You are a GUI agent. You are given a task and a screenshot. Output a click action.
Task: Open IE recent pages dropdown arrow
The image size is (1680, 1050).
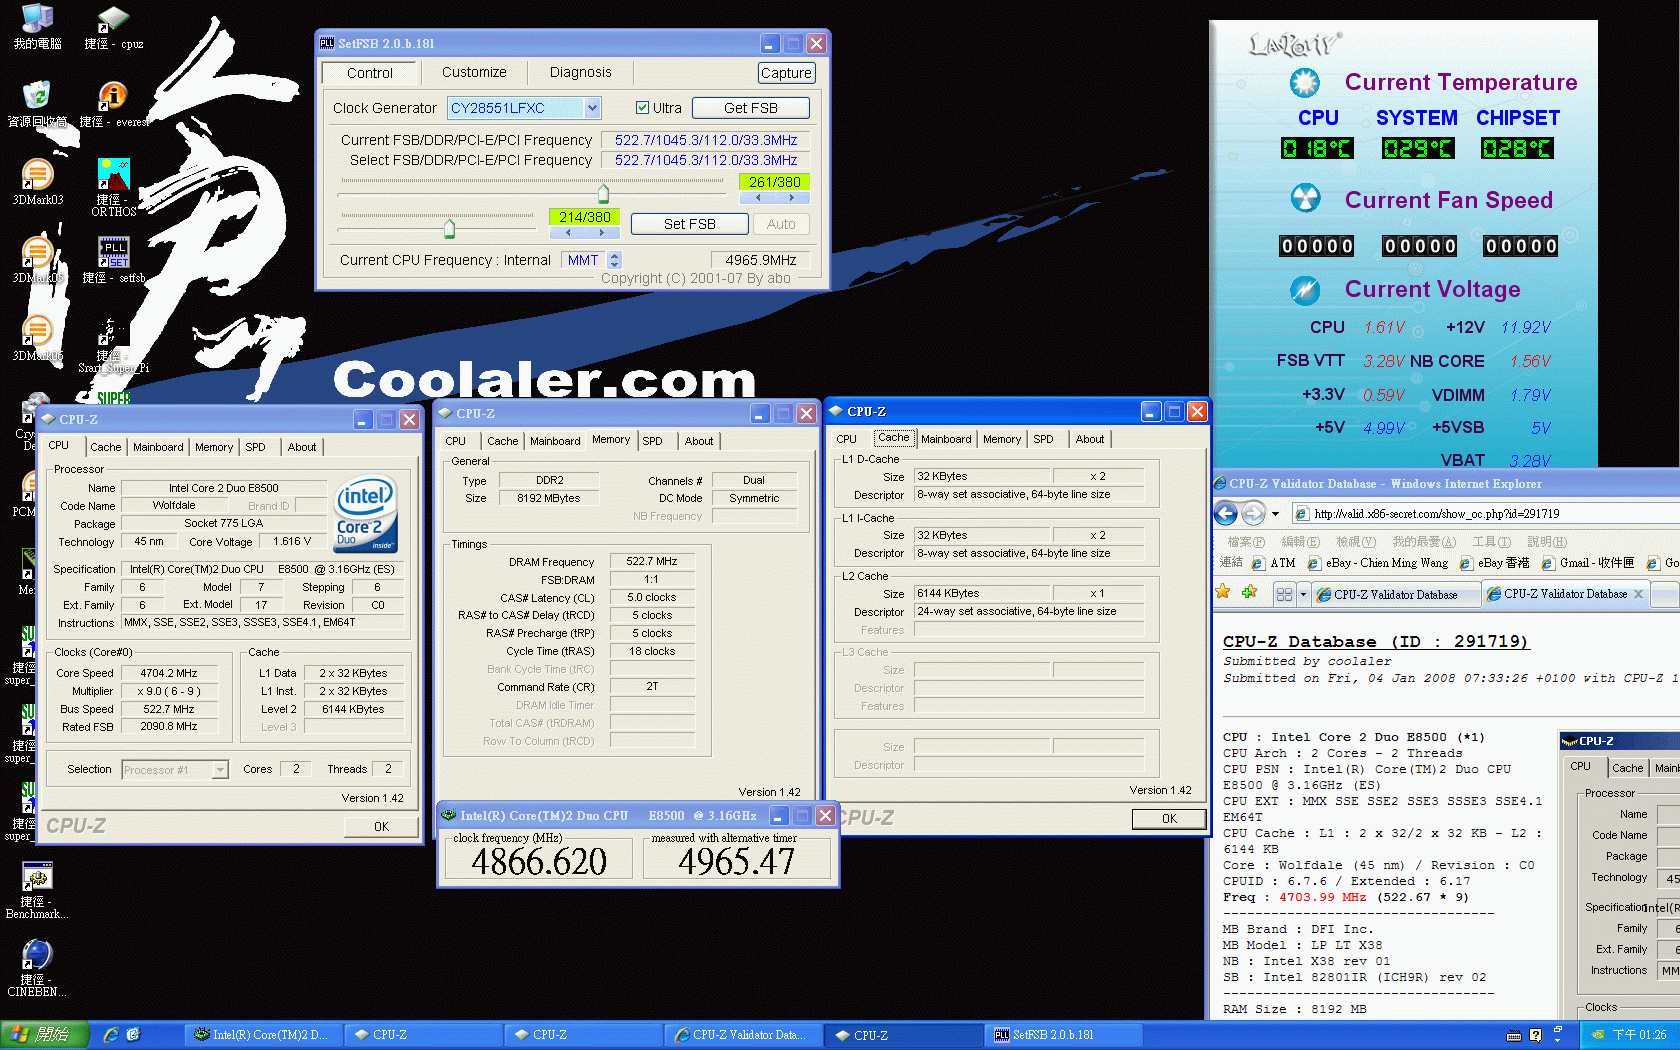pyautogui.click(x=1275, y=514)
